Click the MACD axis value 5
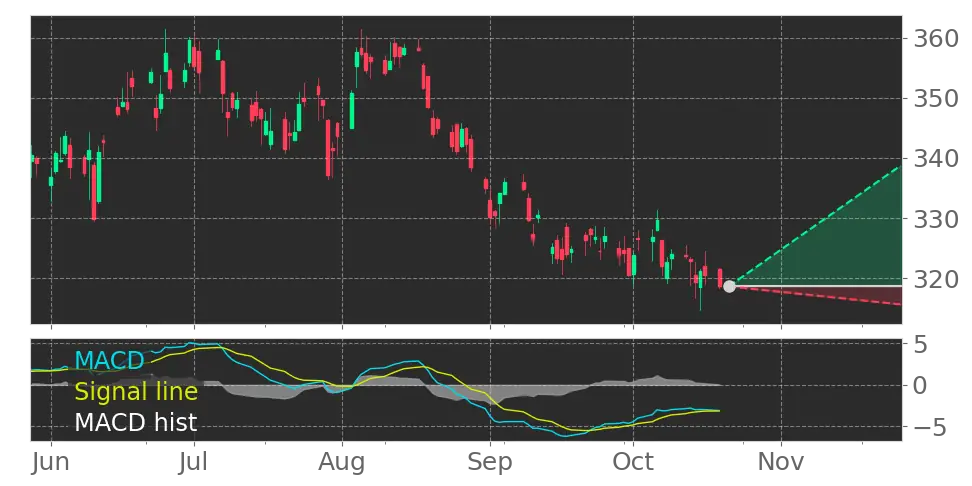This screenshot has width=972, height=486. click(922, 345)
